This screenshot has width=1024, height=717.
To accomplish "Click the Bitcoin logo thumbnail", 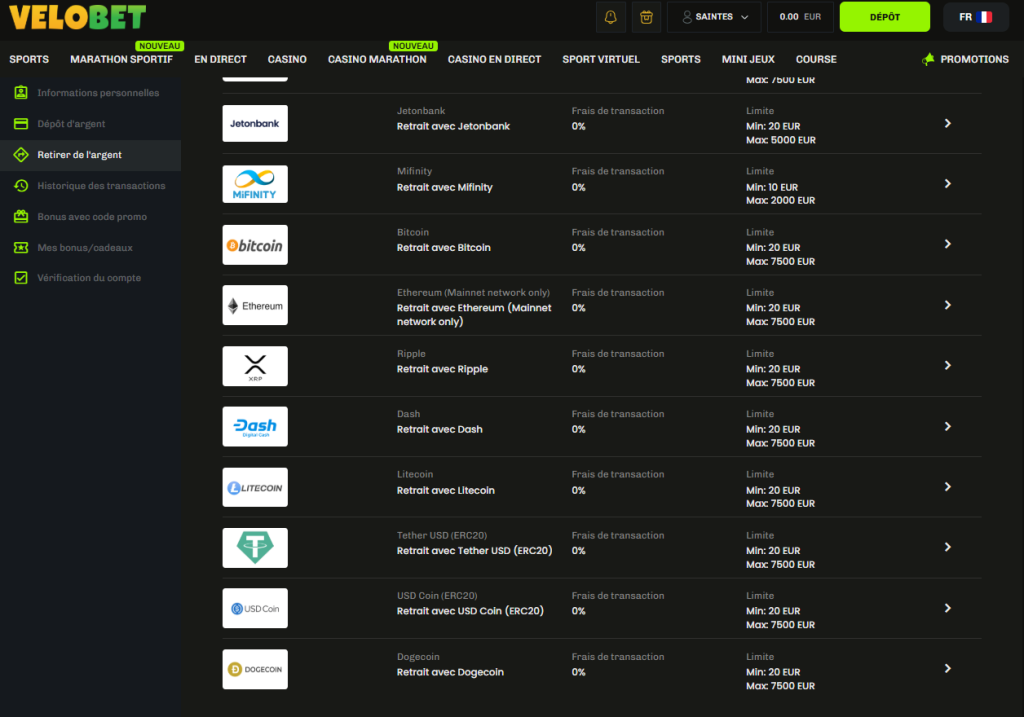I will (x=255, y=245).
